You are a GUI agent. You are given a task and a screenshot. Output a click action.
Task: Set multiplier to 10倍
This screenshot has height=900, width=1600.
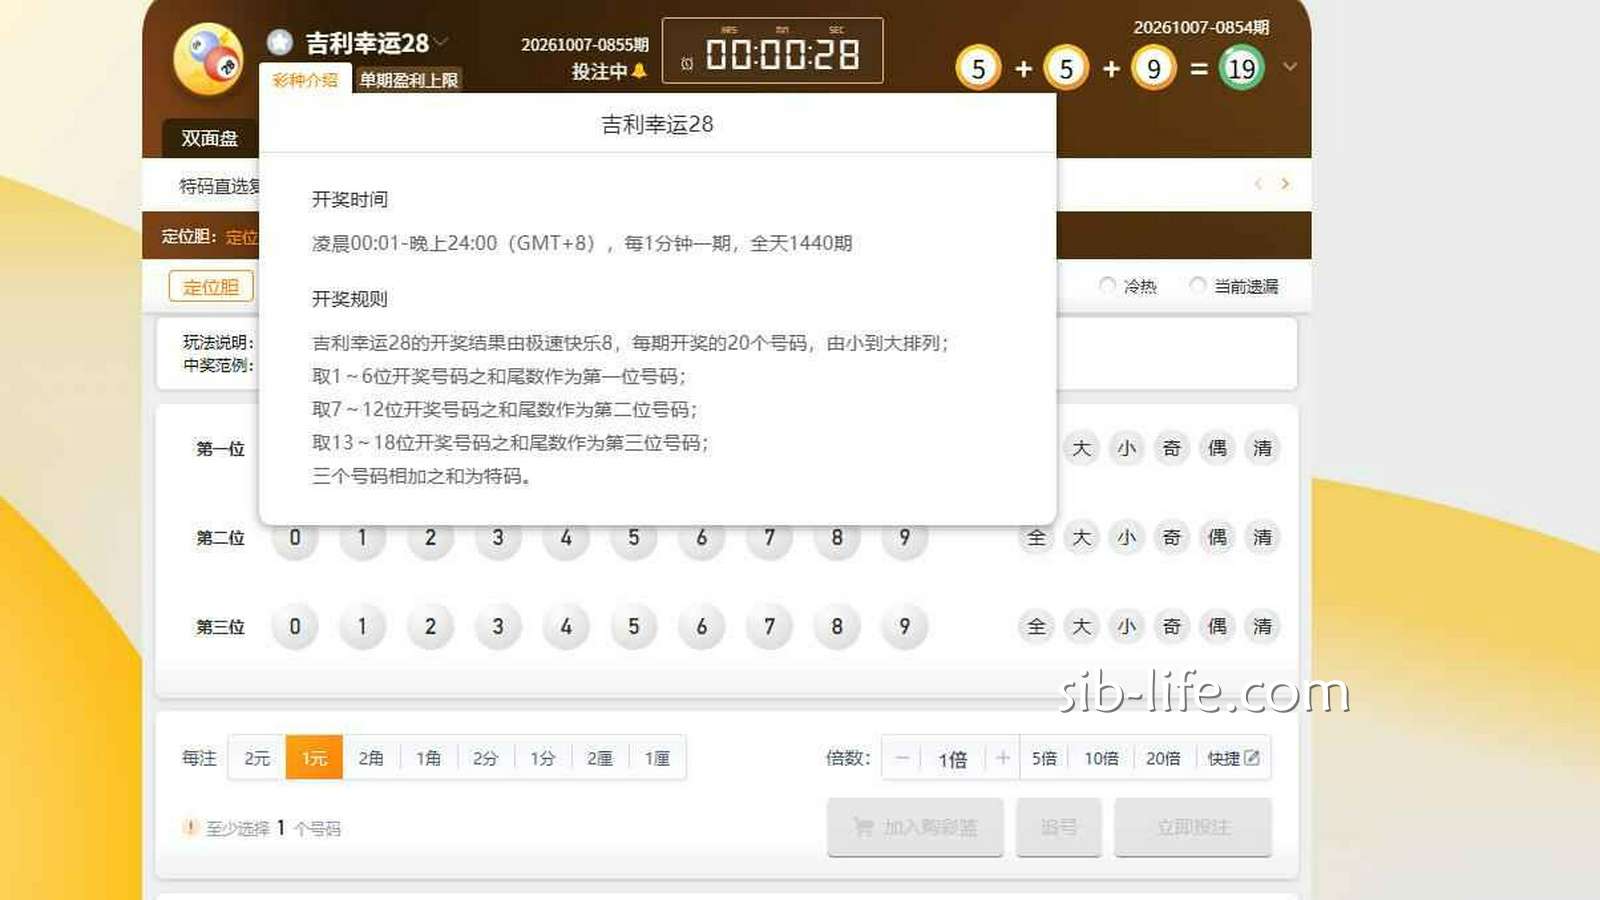tap(1101, 758)
